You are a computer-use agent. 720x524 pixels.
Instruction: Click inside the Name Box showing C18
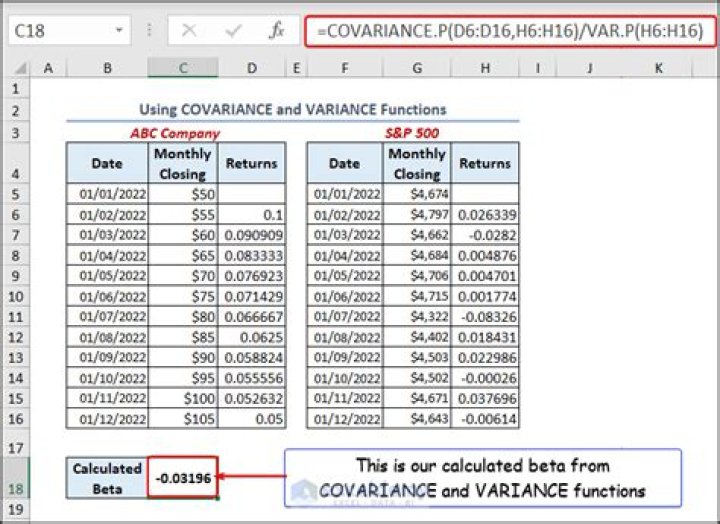pos(55,31)
